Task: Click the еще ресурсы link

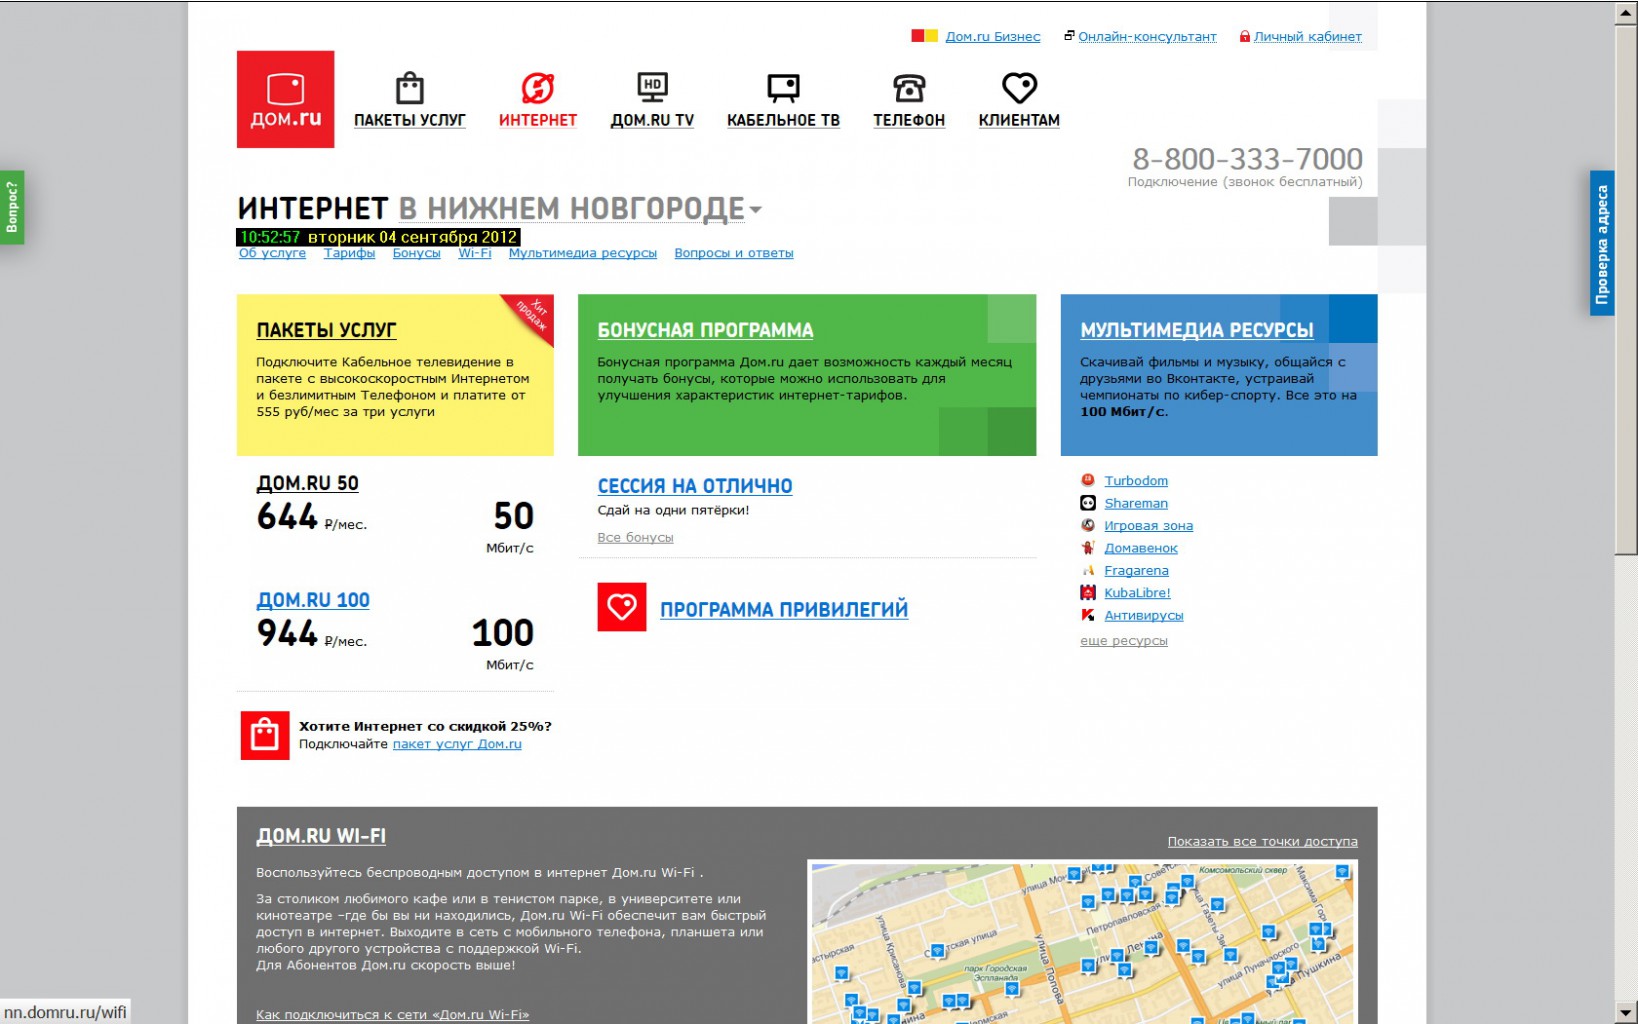Action: point(1124,640)
